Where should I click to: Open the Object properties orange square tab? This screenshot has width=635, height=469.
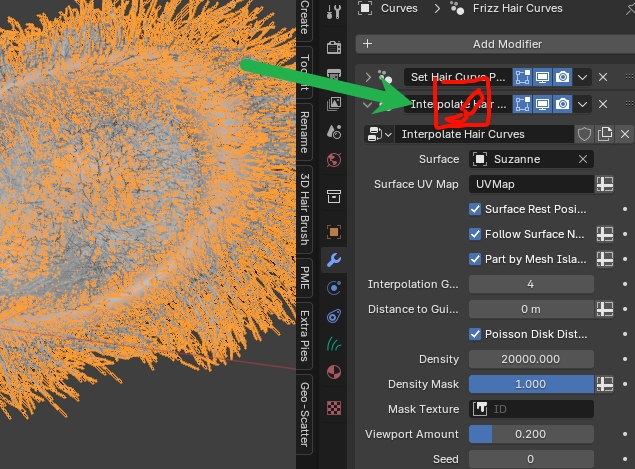tap(334, 232)
